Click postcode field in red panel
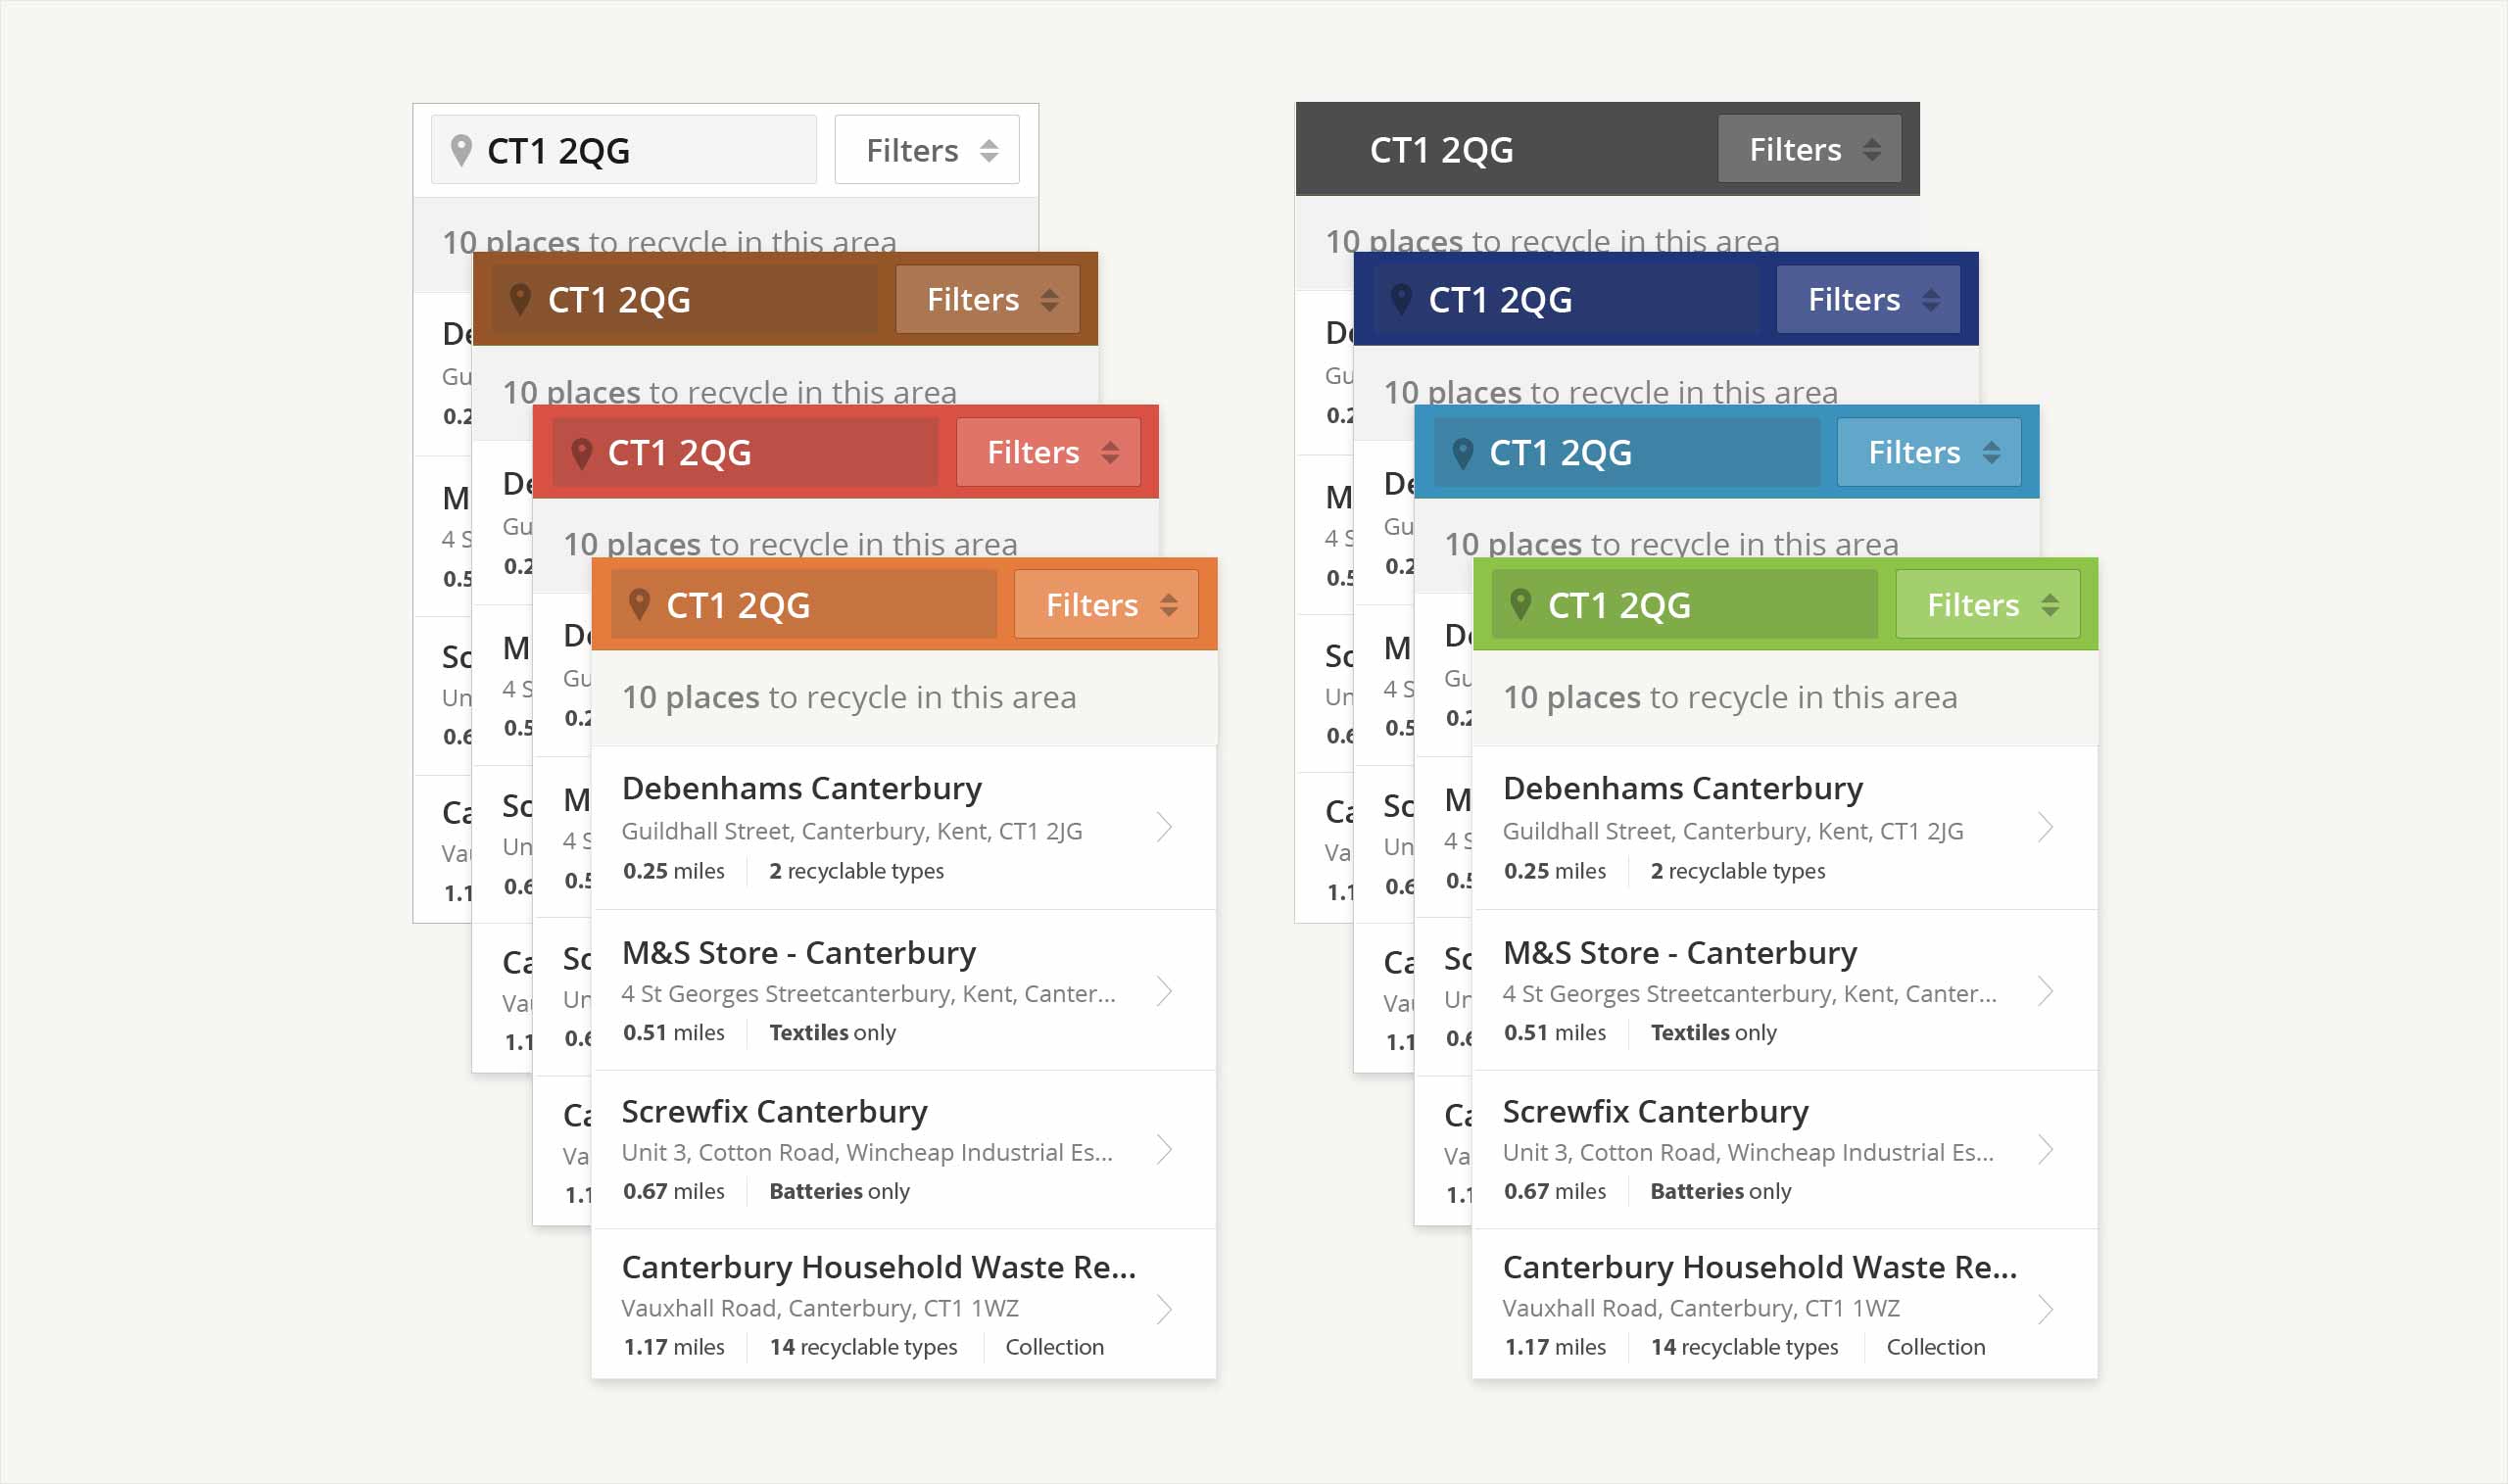 745,452
